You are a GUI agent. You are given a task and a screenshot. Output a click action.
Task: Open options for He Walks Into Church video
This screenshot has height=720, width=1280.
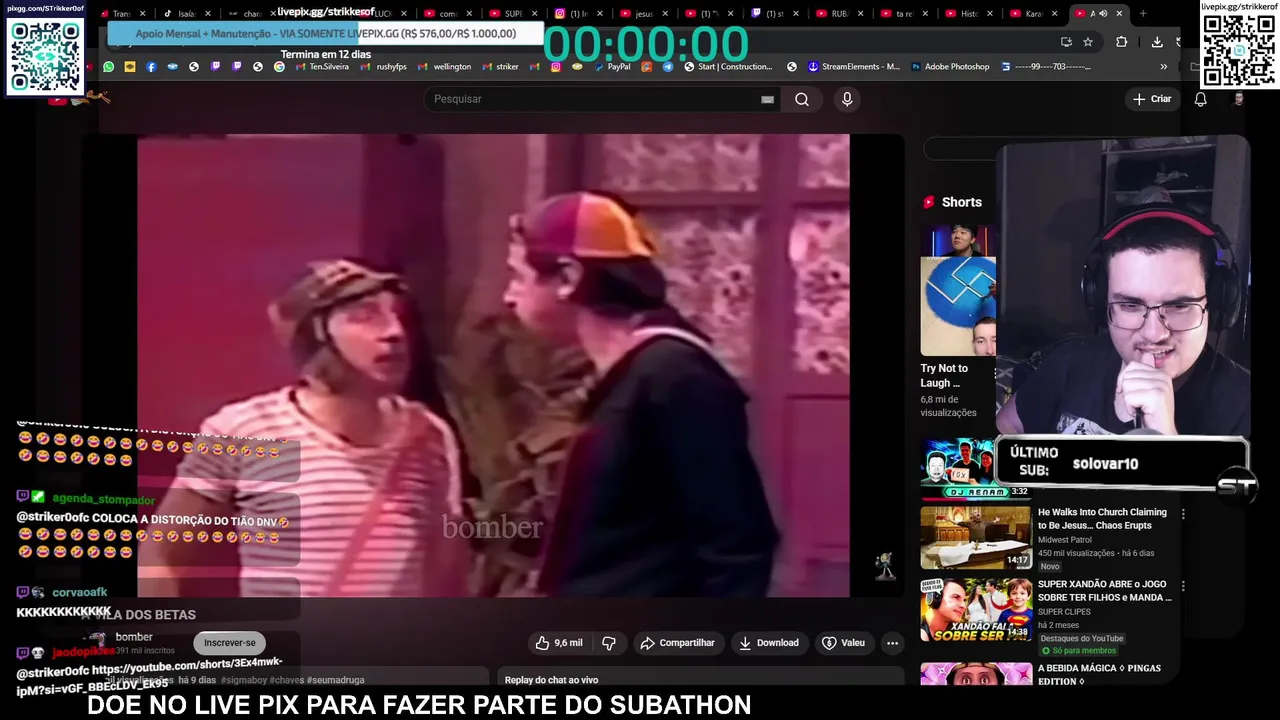[1183, 514]
